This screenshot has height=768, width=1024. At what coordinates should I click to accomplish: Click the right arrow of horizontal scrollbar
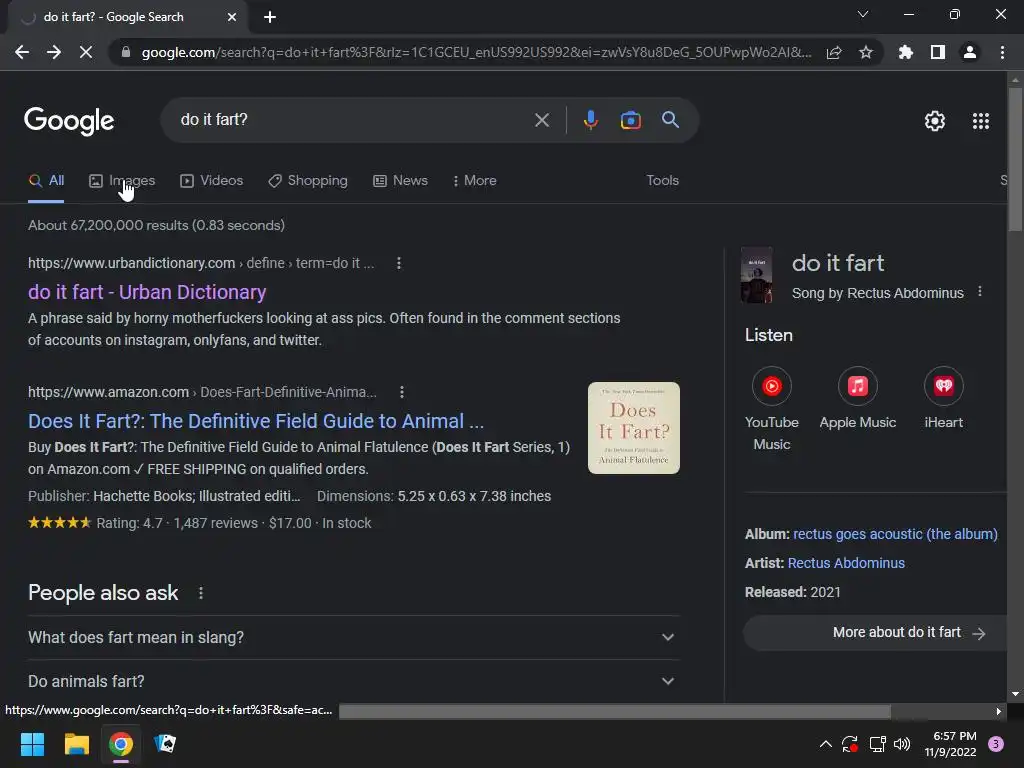(999, 711)
